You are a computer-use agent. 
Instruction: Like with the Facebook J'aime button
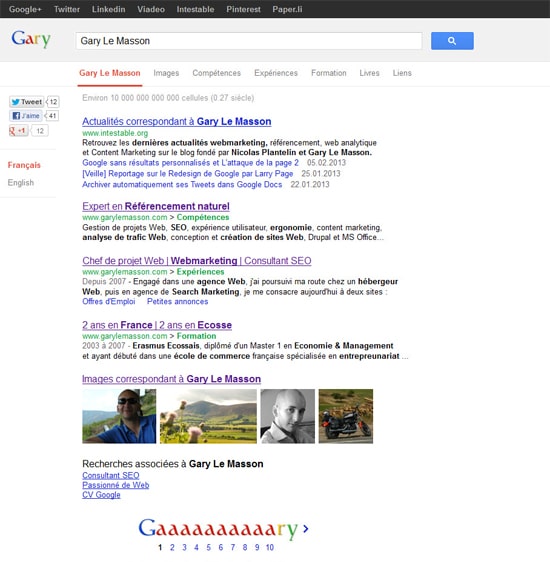25,116
